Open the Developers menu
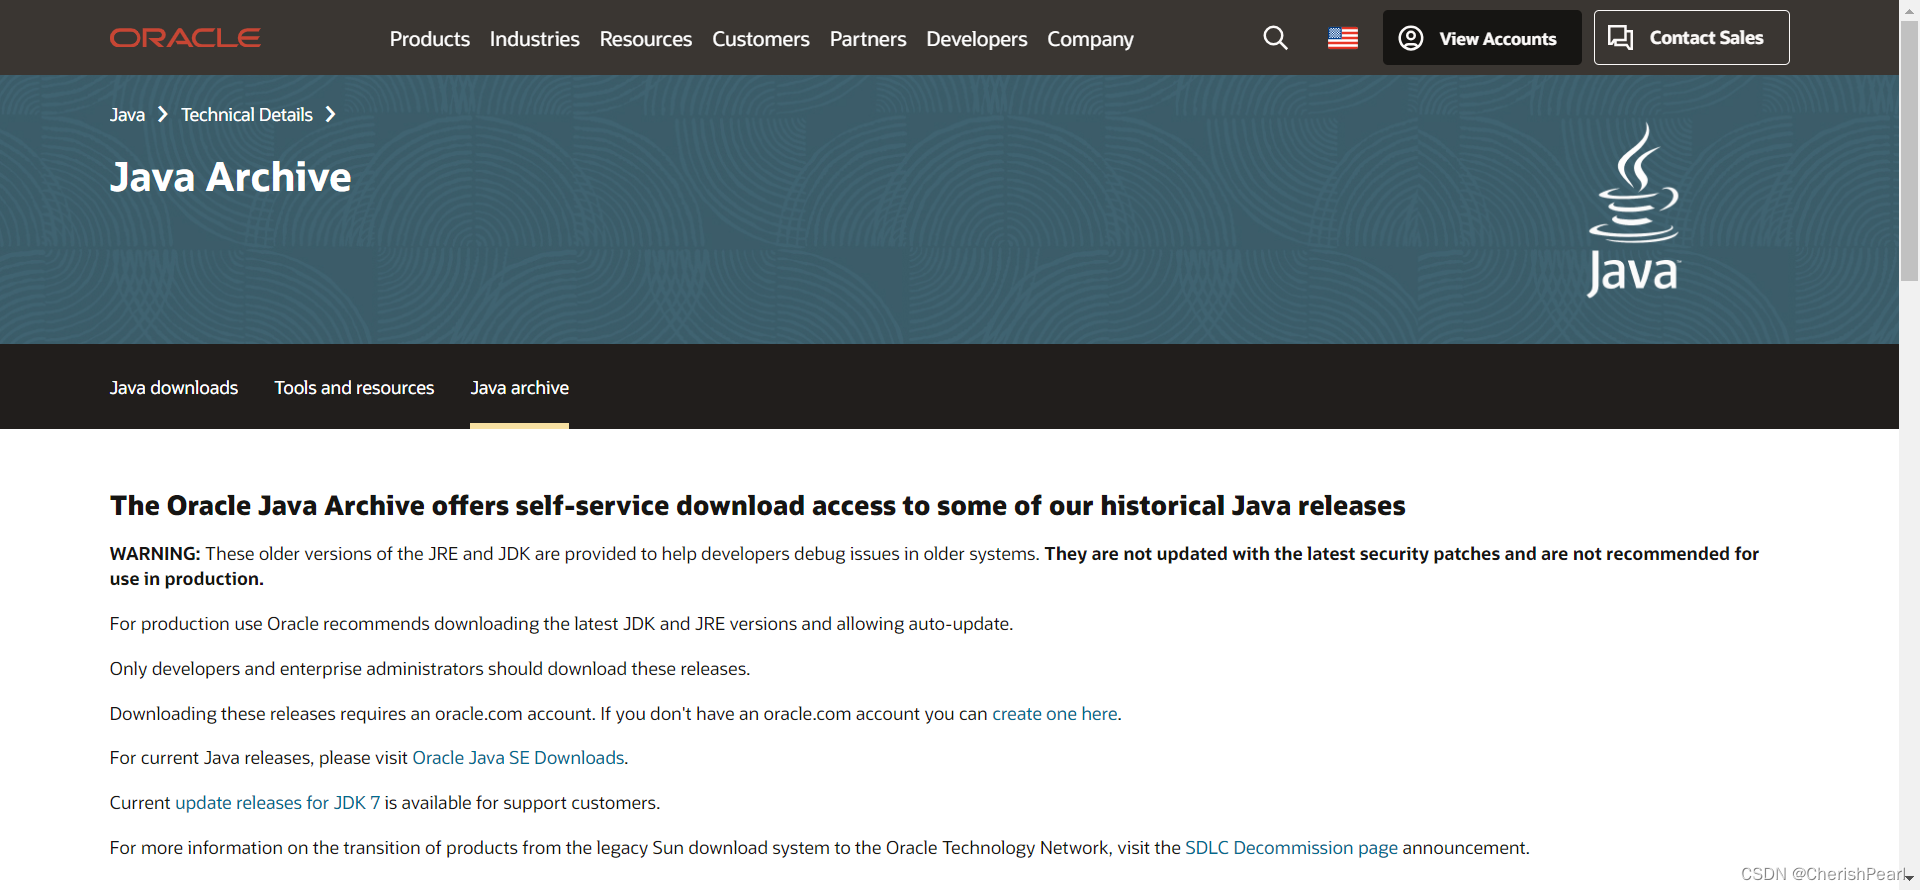Image resolution: width=1920 pixels, height=890 pixels. point(977,39)
